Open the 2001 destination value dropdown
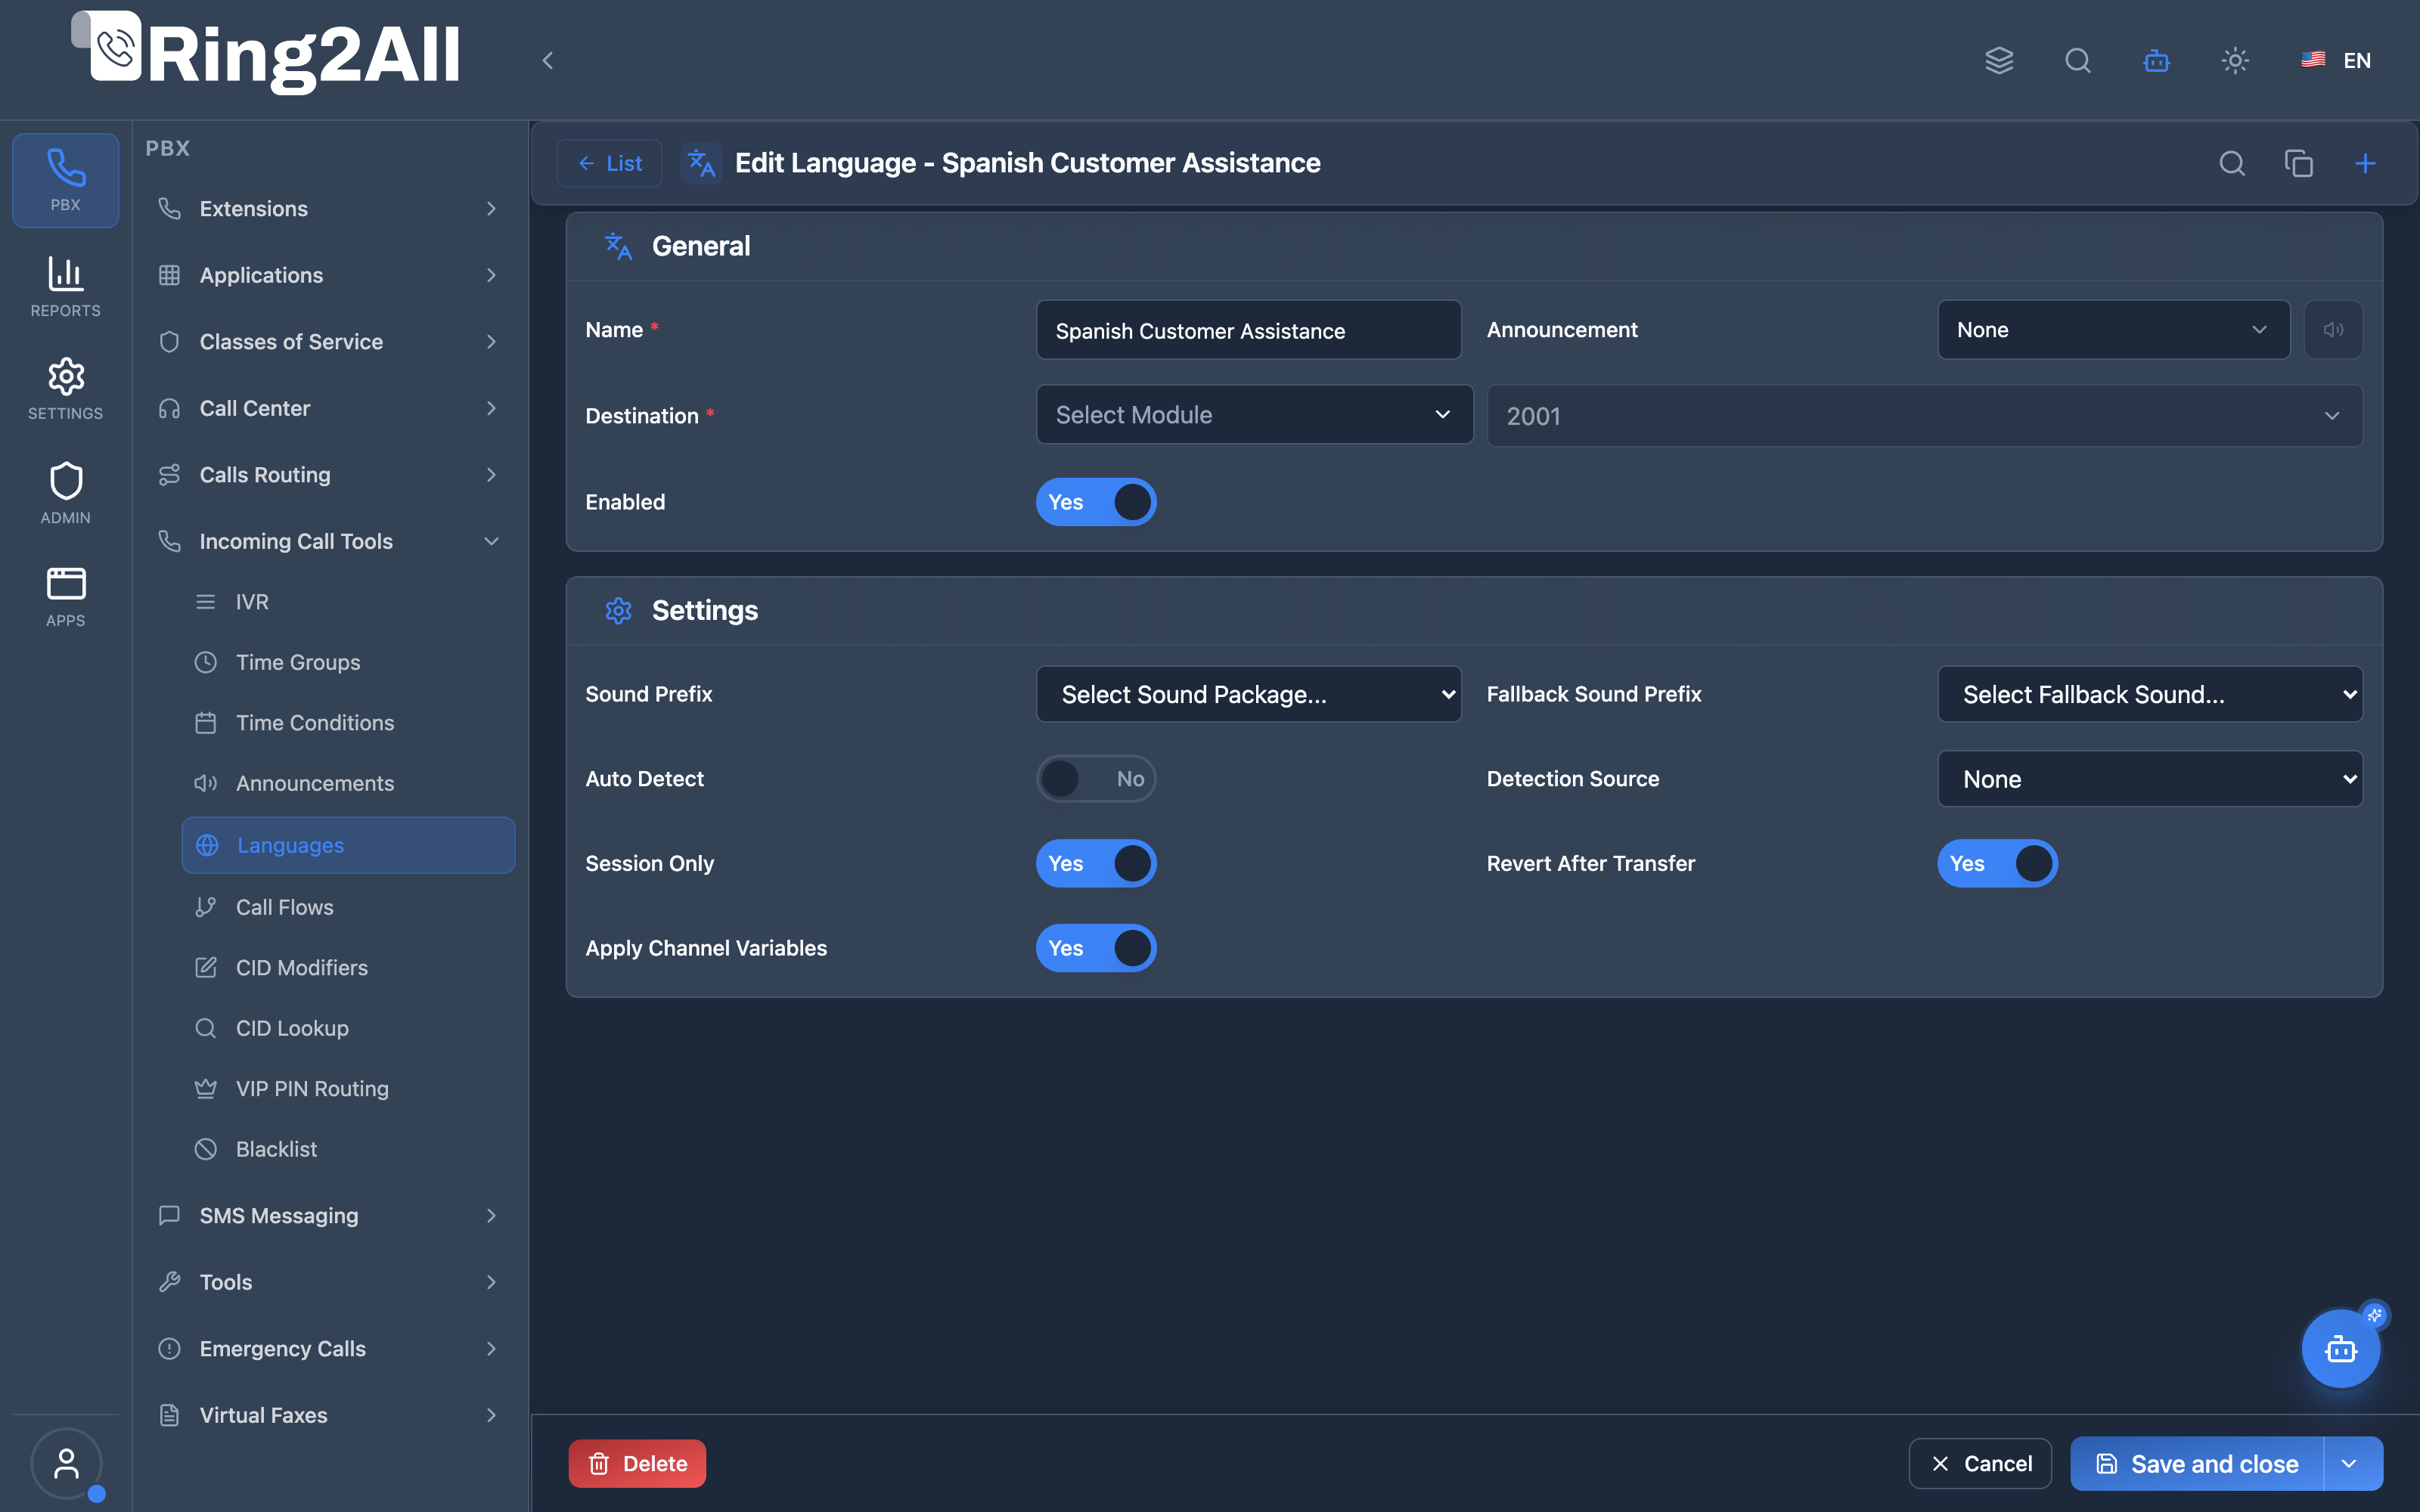The height and width of the screenshot is (1512, 2420). point(1924,415)
